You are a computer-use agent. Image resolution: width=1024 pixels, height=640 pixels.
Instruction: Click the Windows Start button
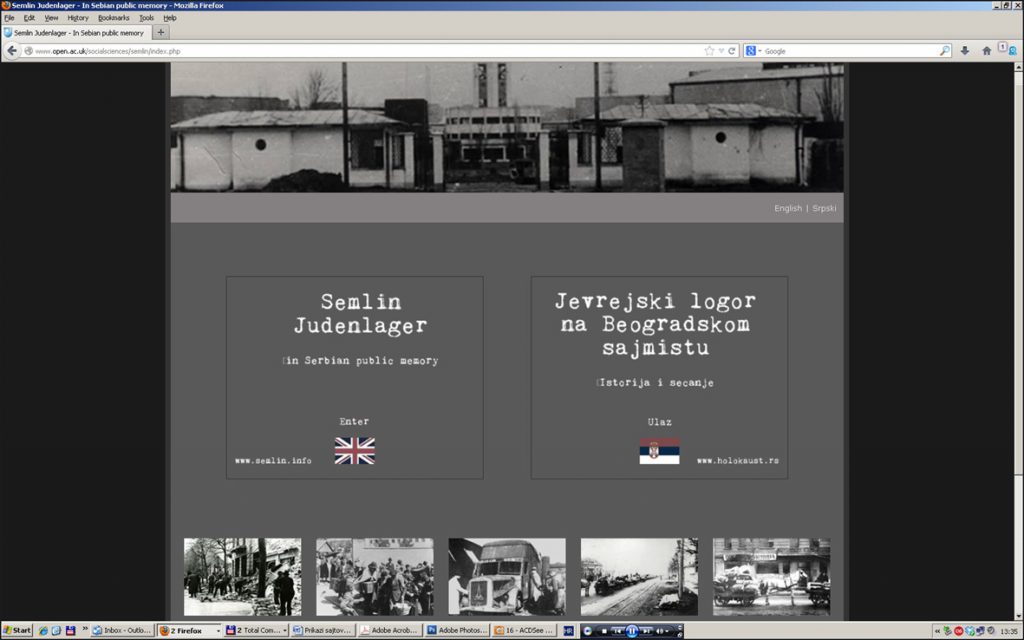coord(17,631)
